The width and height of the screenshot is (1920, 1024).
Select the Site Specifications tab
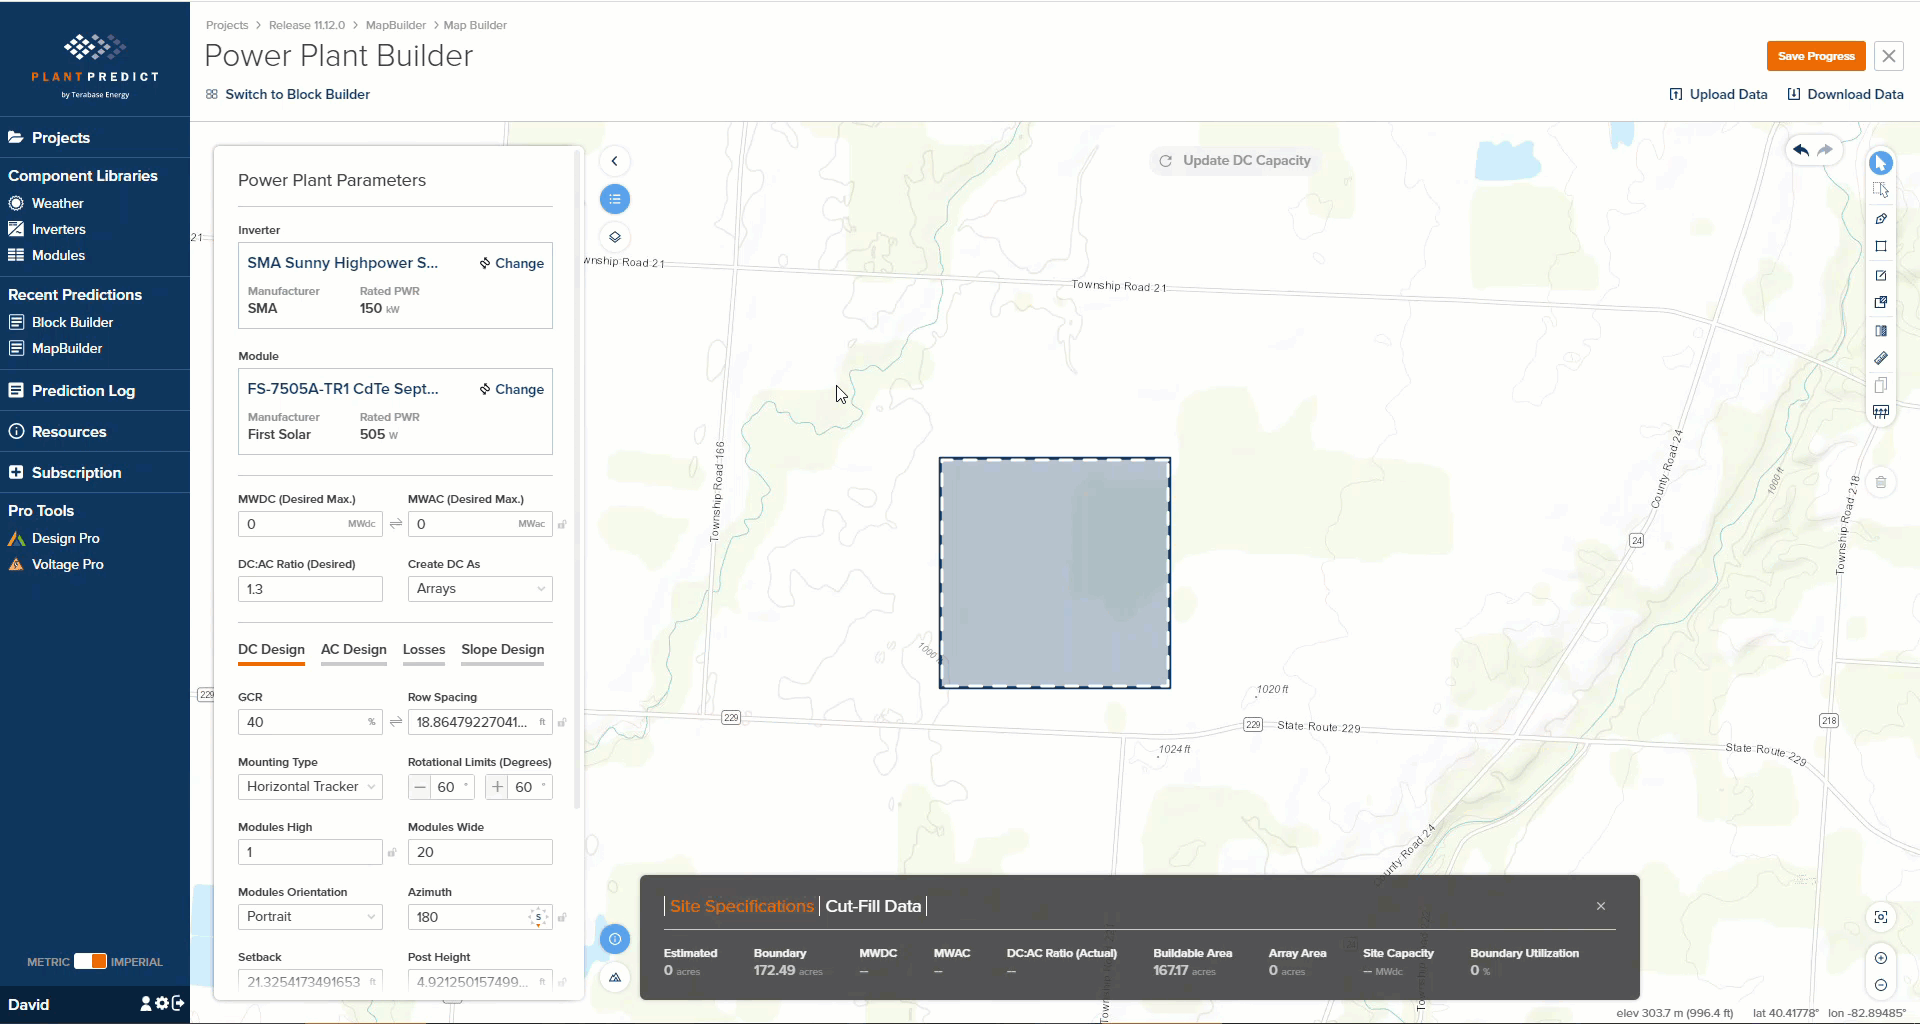742,906
